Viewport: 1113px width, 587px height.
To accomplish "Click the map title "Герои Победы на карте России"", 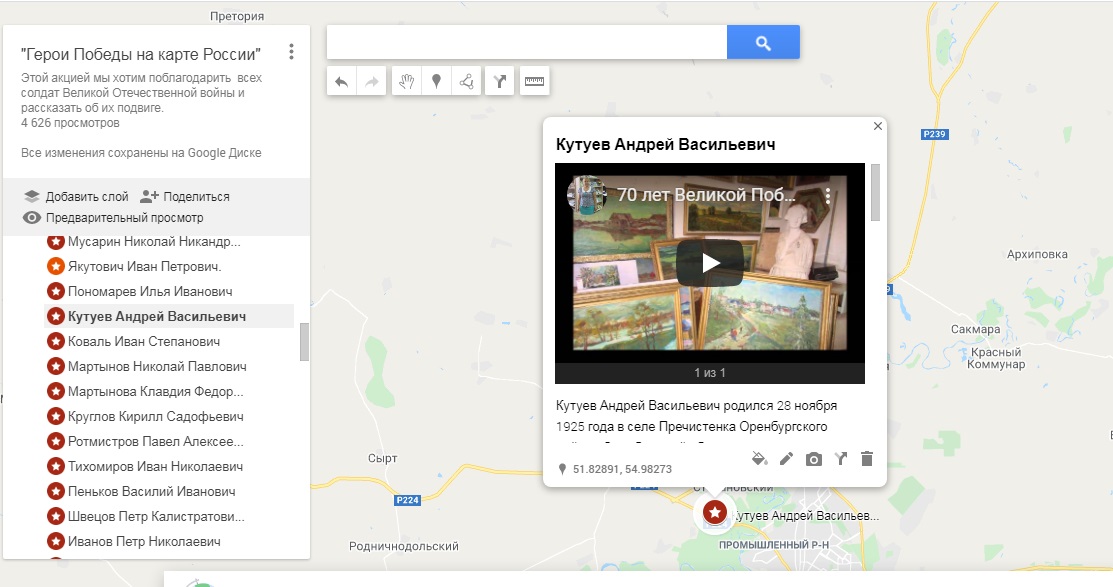I will pos(141,55).
